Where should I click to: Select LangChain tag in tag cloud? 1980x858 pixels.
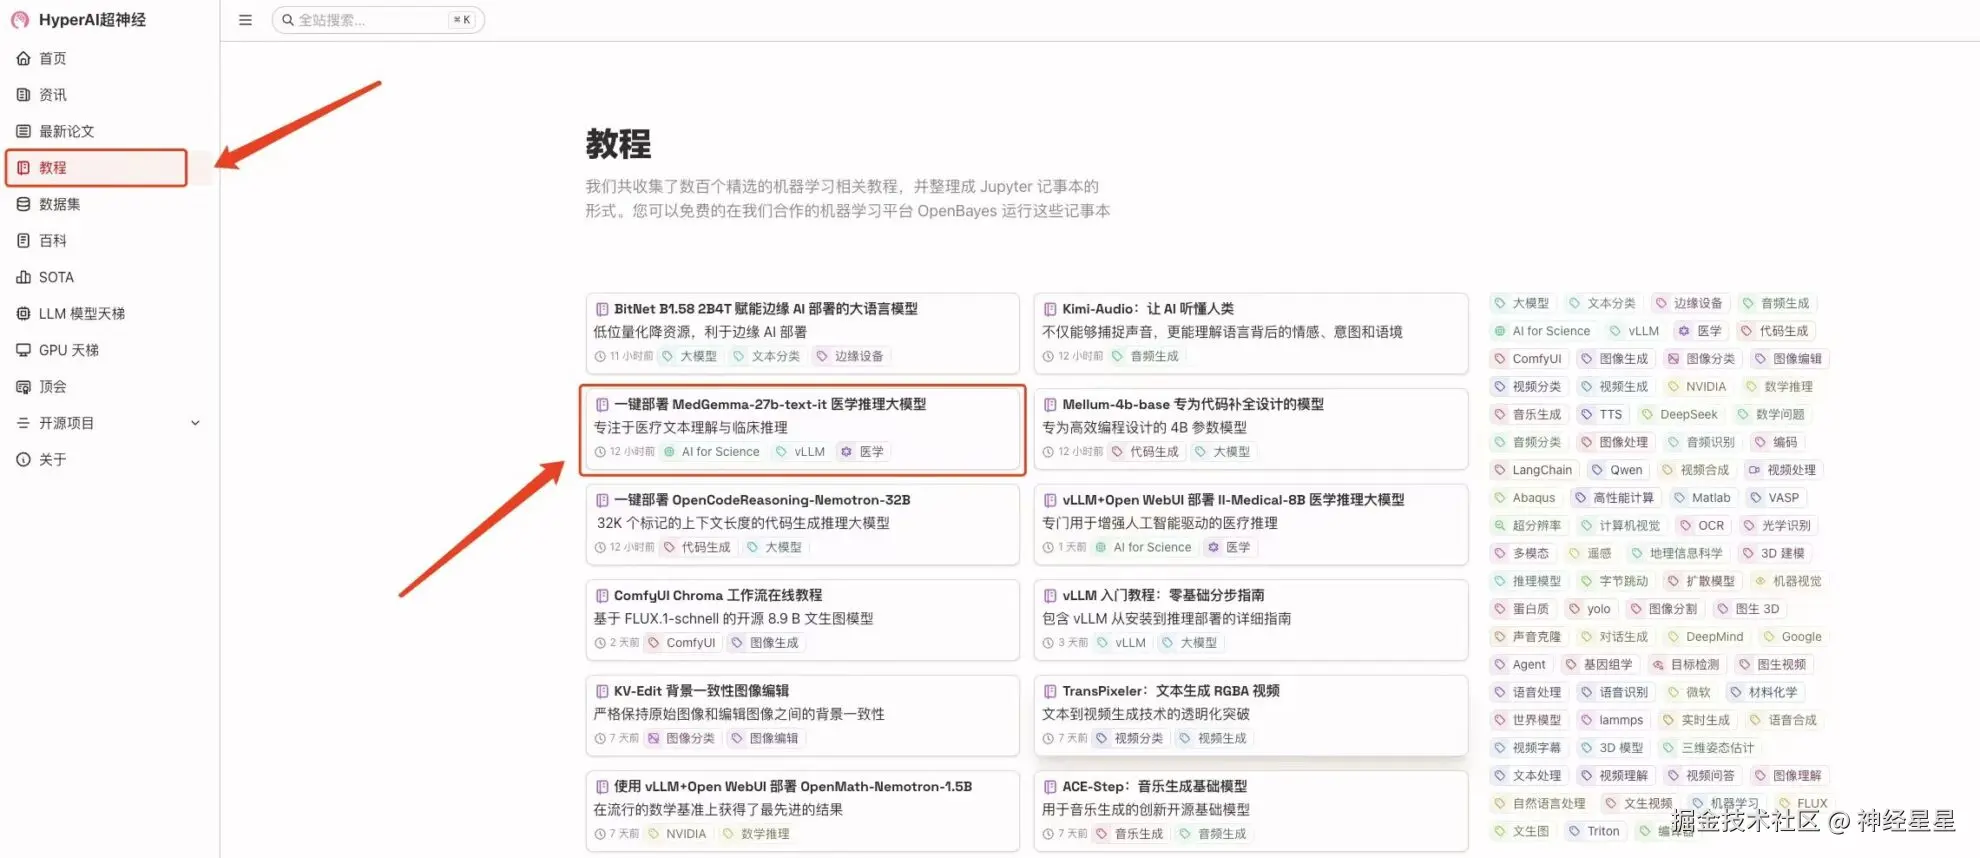click(1533, 470)
